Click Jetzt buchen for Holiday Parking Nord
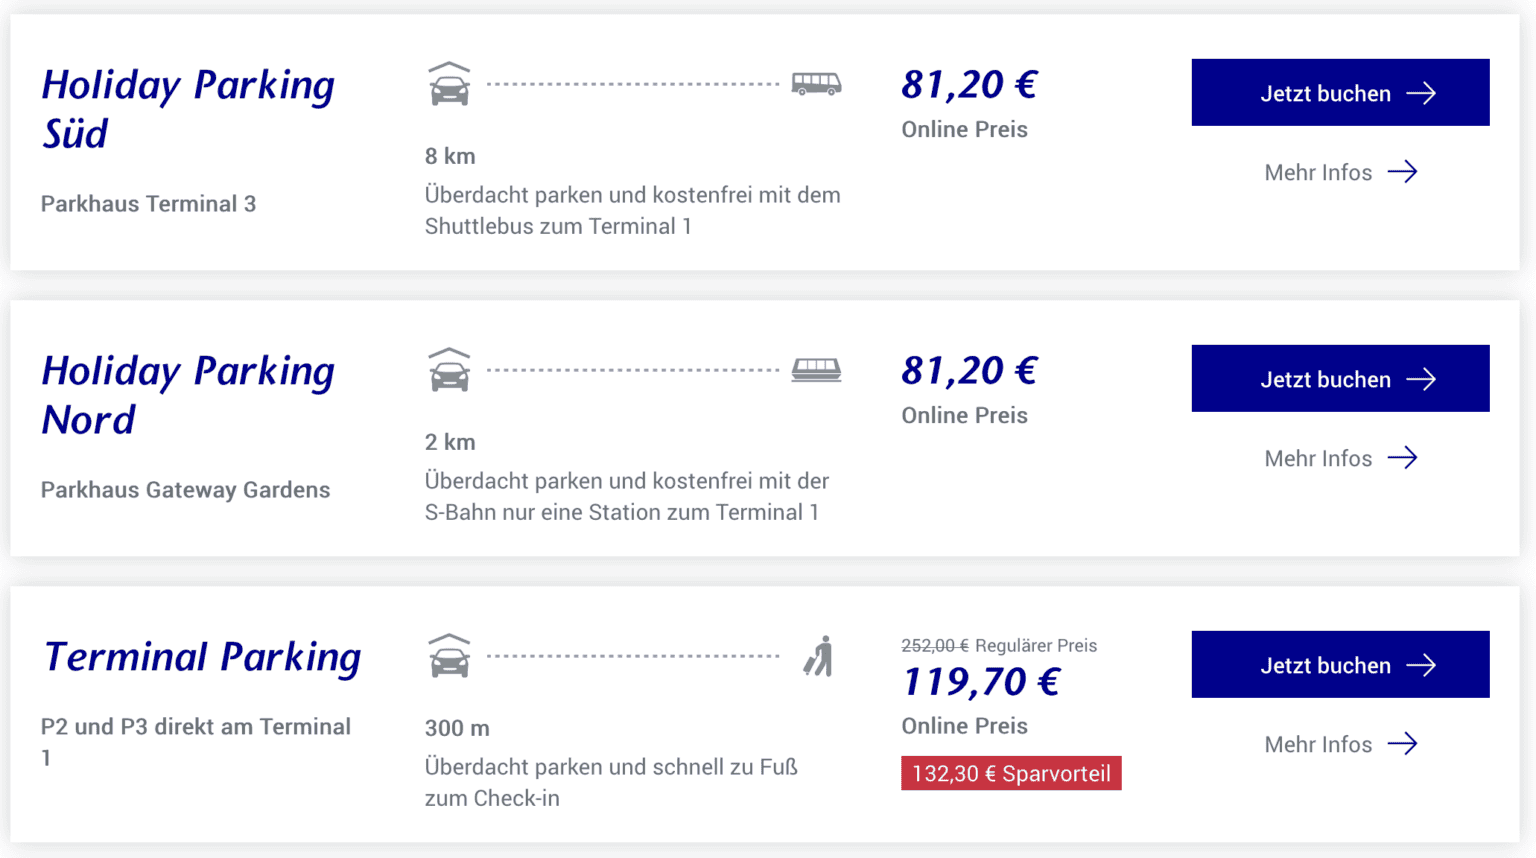This screenshot has width=1536, height=858. coord(1340,378)
